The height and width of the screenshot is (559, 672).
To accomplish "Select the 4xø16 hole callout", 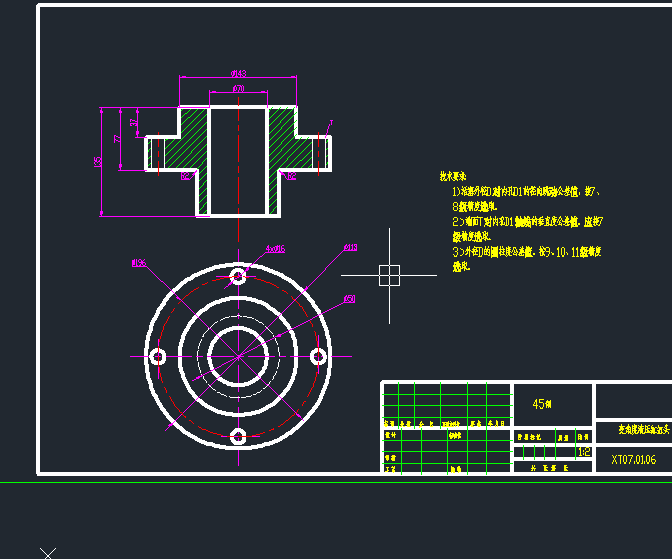I will tap(275, 249).
